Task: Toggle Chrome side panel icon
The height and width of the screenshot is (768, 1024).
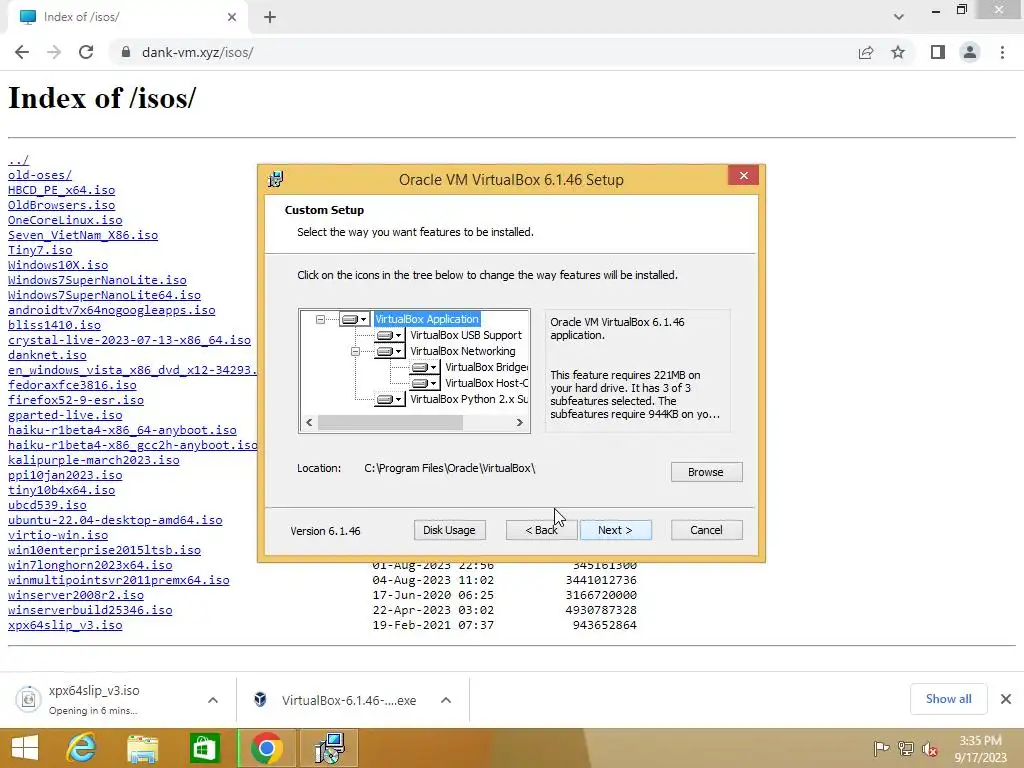Action: click(938, 52)
